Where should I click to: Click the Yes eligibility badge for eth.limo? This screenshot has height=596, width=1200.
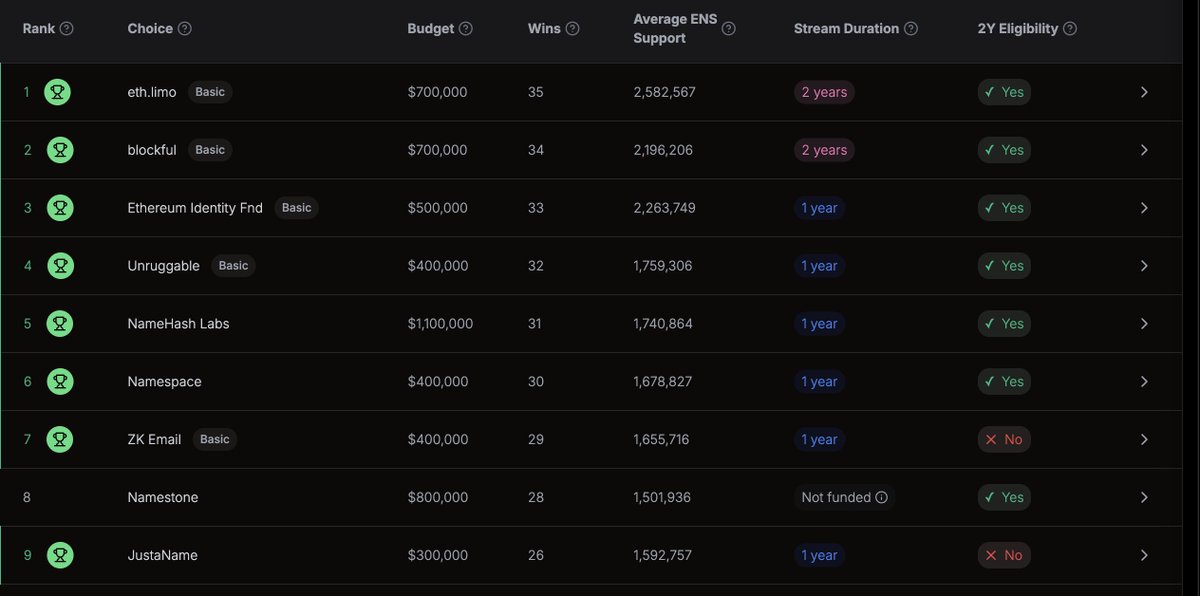(x=1004, y=92)
